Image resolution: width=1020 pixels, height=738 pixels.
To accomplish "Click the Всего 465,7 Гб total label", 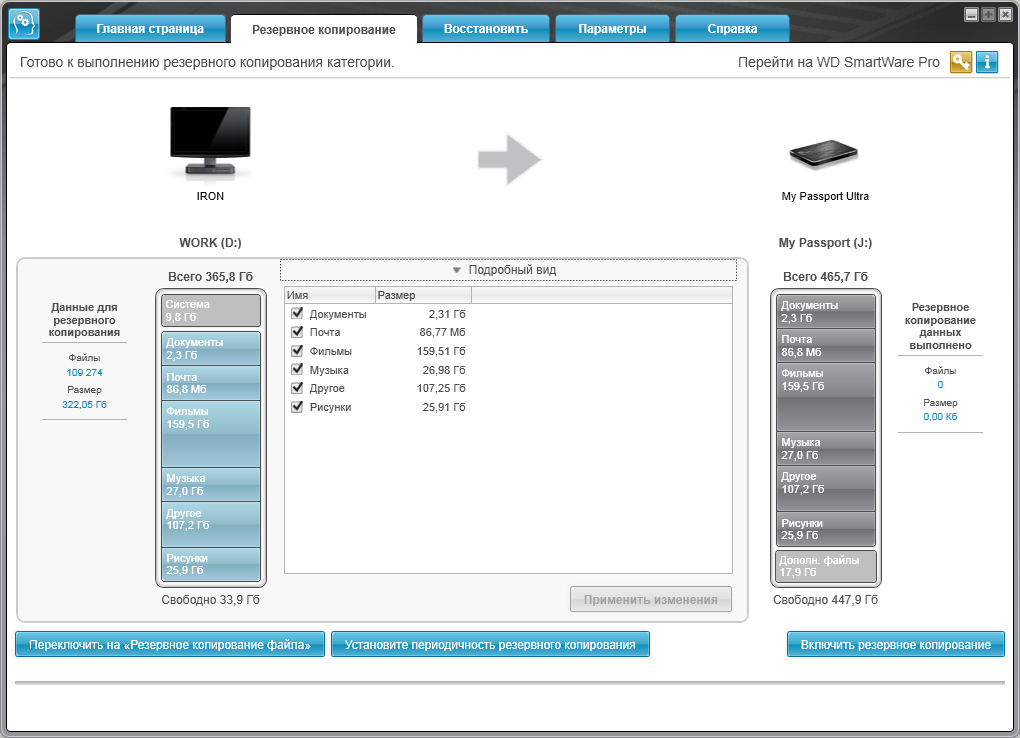I will [825, 277].
